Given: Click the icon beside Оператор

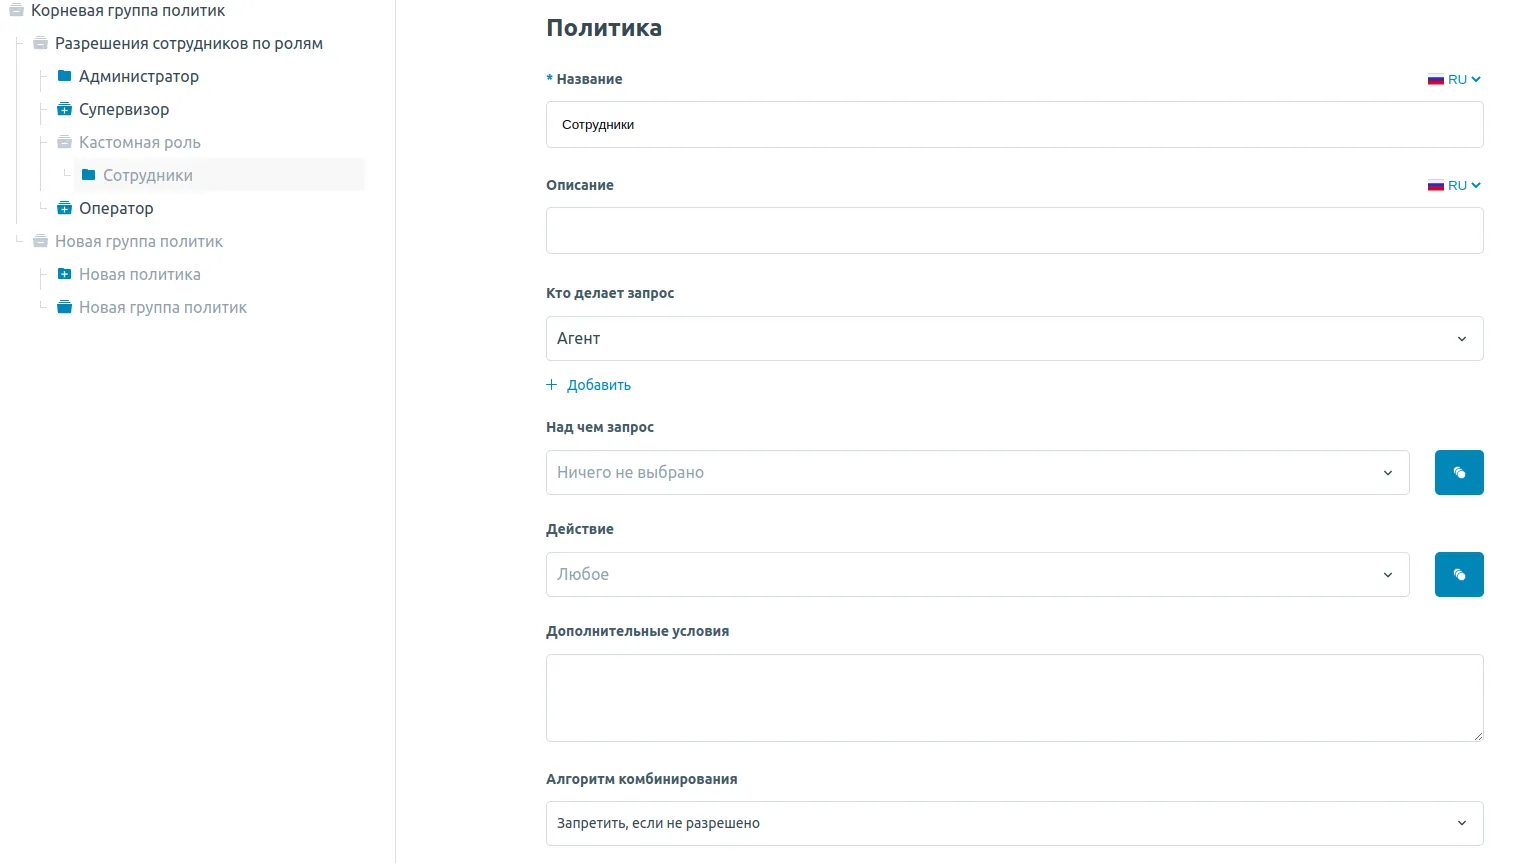Looking at the screenshot, I should tap(64, 208).
